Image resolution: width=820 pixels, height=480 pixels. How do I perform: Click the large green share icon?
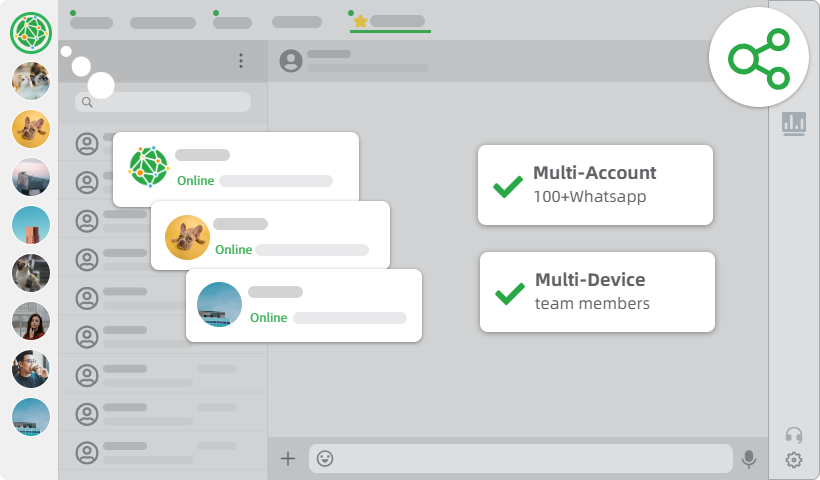[x=758, y=56]
